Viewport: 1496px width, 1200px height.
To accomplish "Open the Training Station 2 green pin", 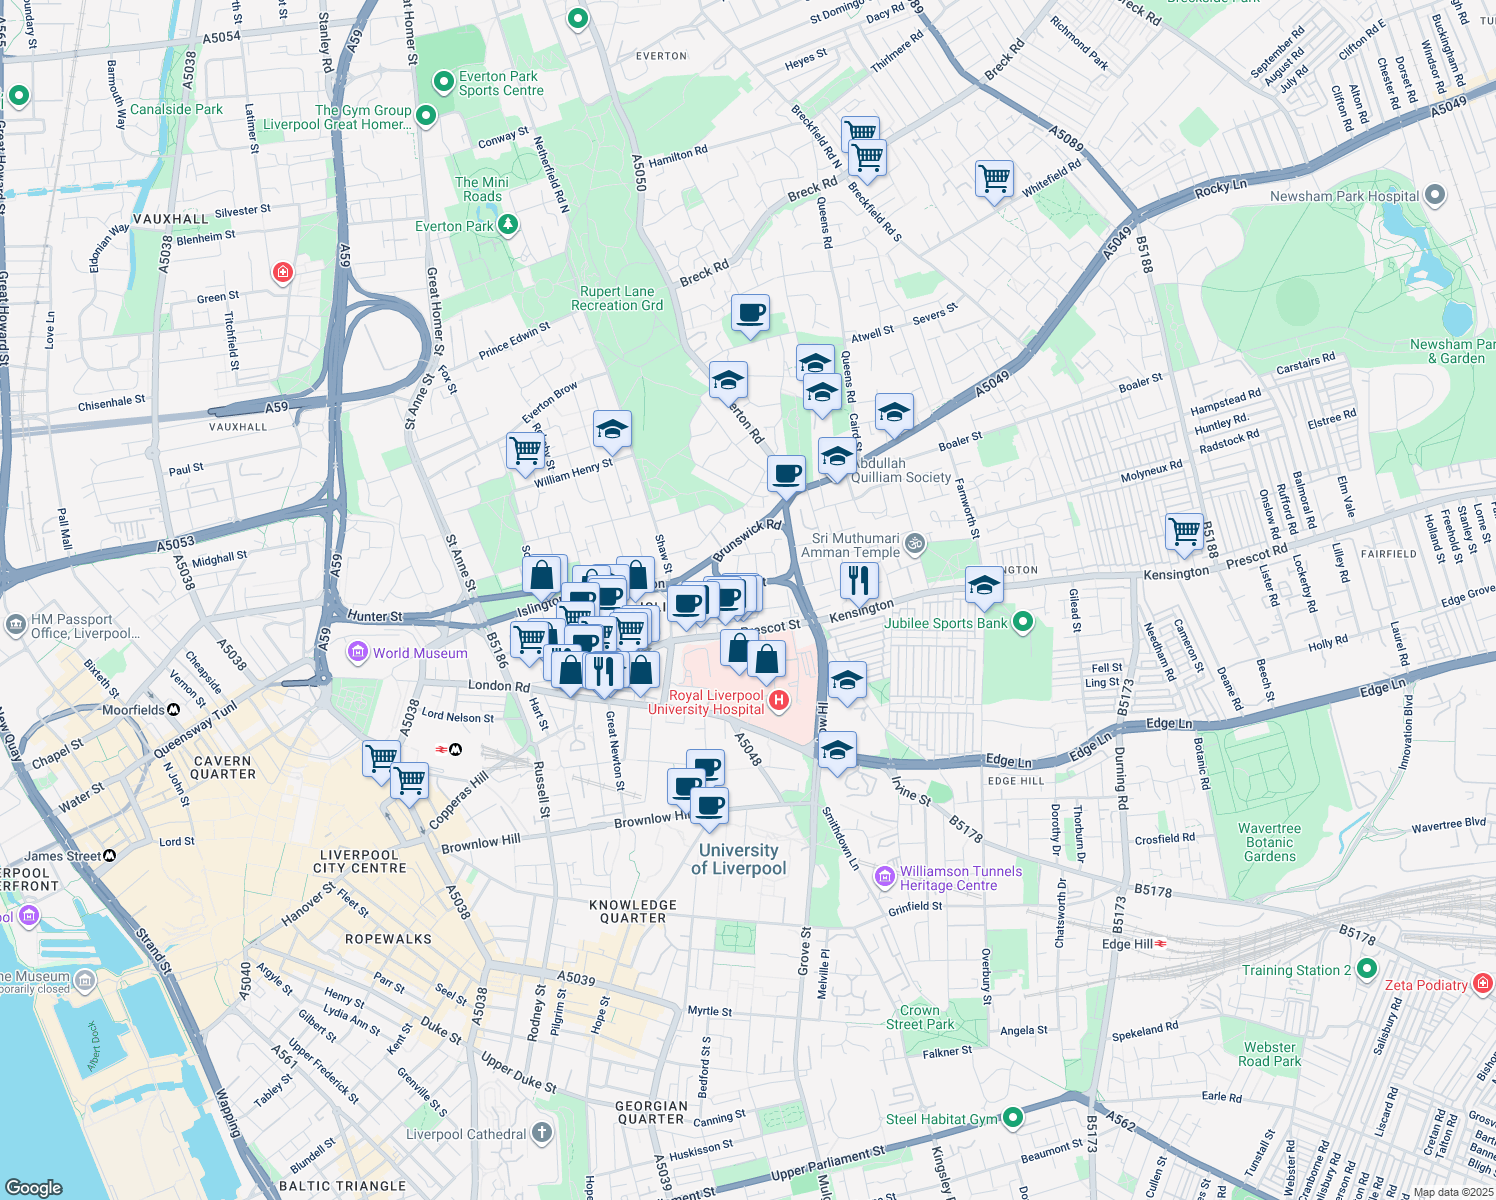I will tap(1367, 969).
